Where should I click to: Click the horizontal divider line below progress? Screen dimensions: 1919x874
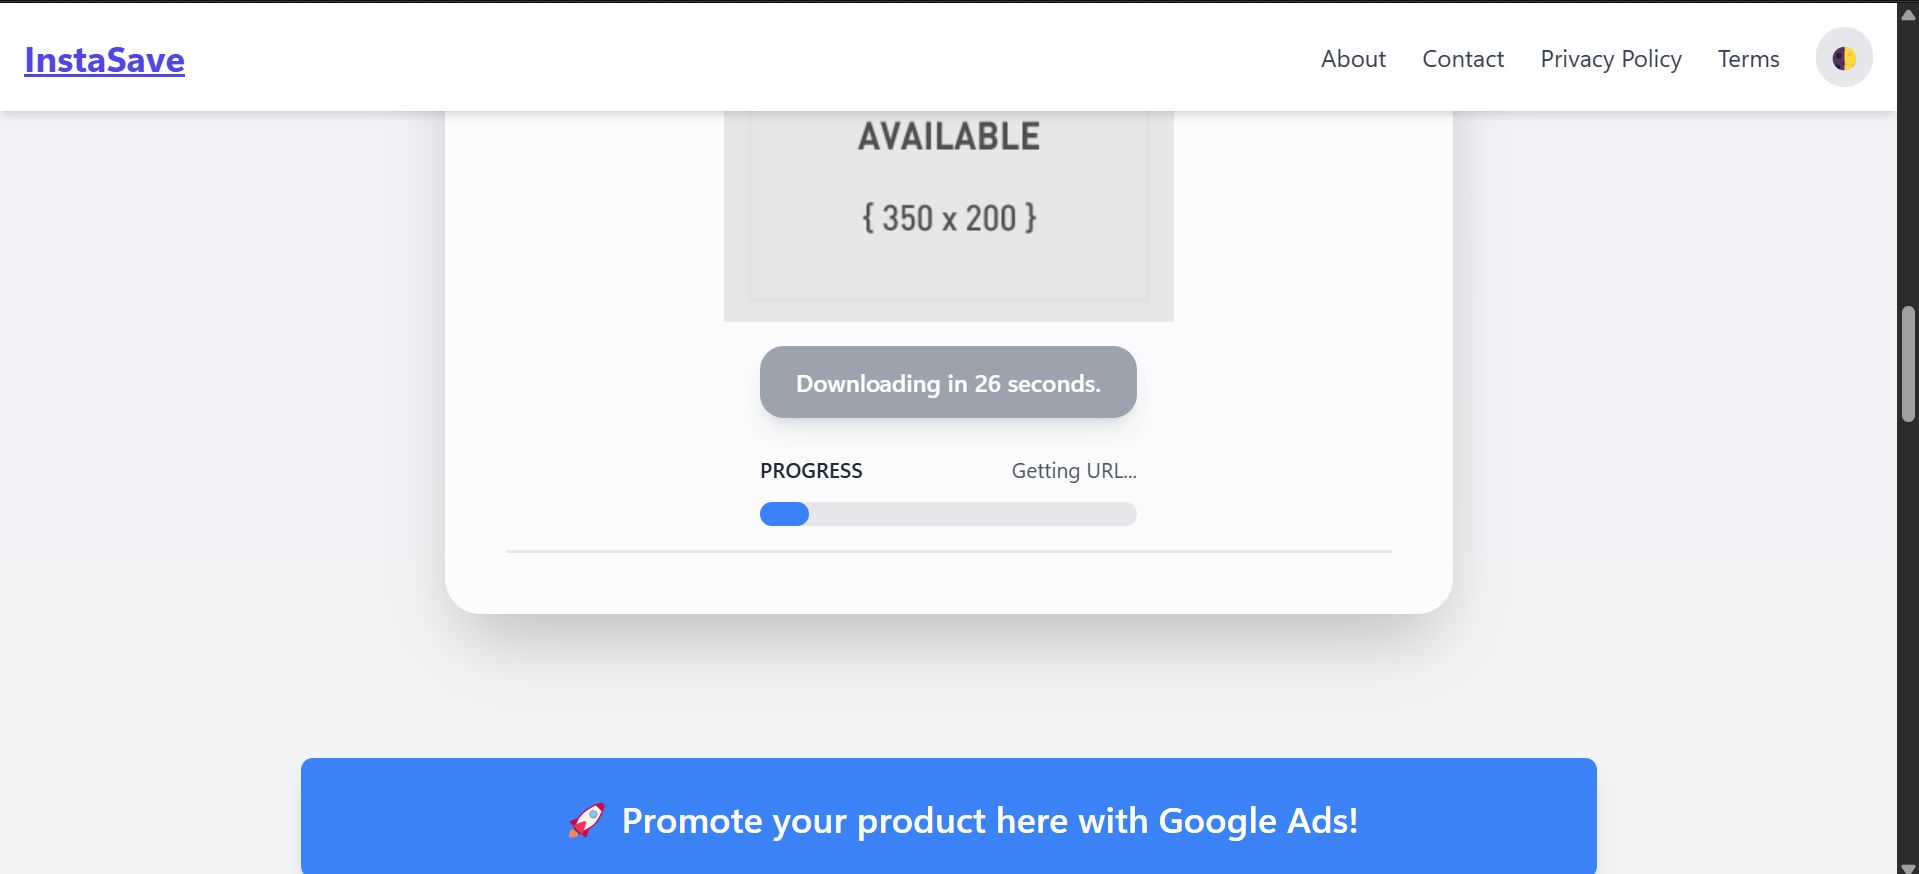(948, 551)
